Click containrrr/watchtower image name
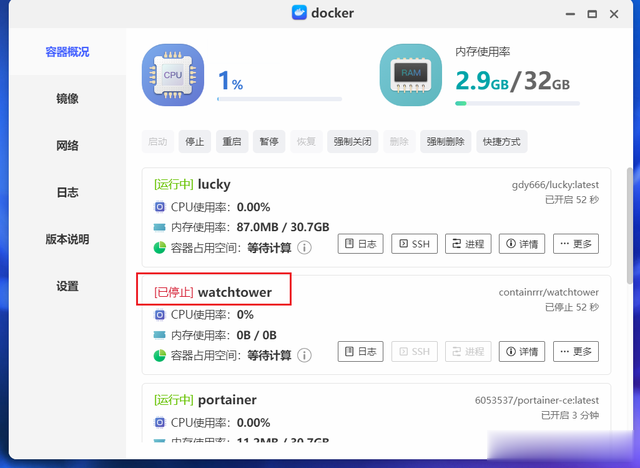The height and width of the screenshot is (468, 640). (x=549, y=293)
